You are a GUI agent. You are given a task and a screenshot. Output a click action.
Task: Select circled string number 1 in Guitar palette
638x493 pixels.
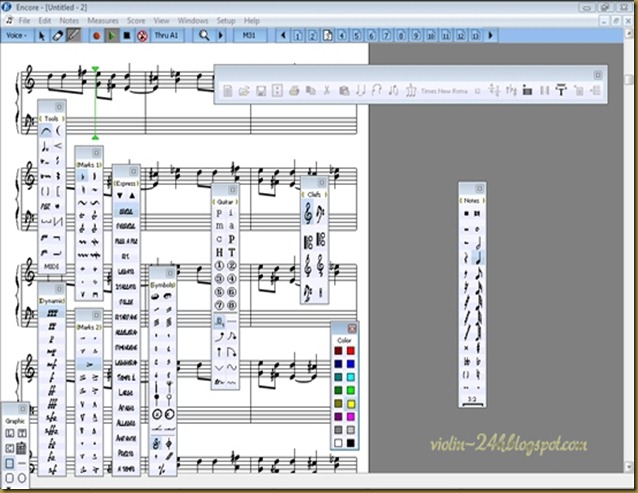[219, 266]
